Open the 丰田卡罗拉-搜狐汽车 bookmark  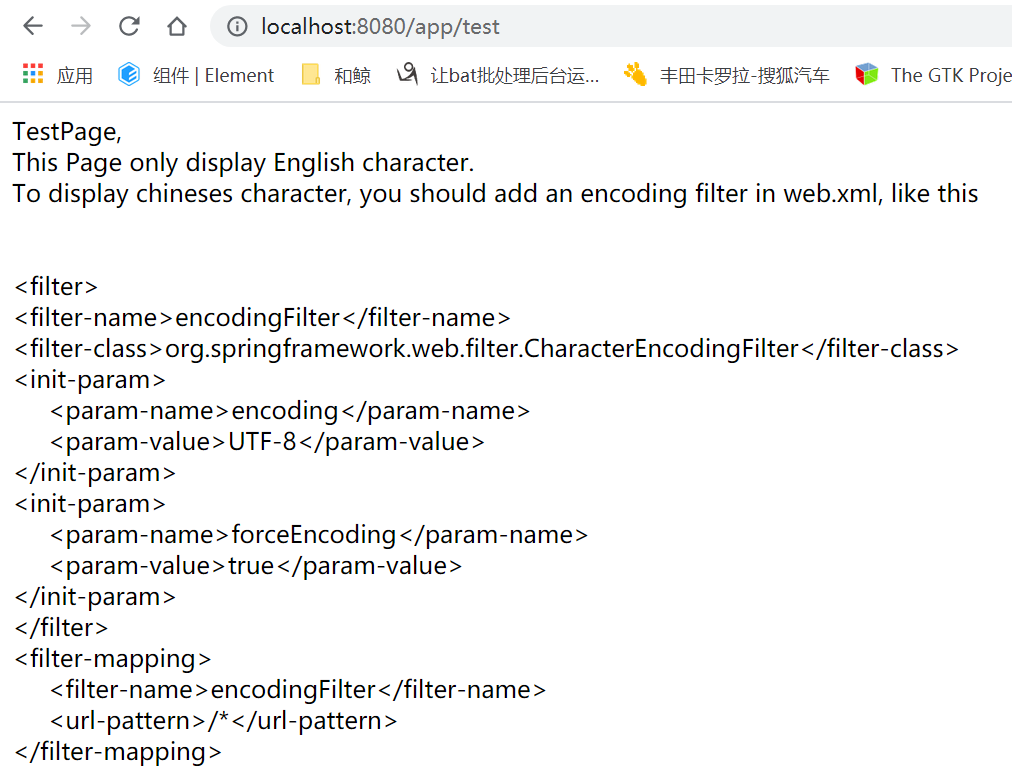tap(726, 75)
